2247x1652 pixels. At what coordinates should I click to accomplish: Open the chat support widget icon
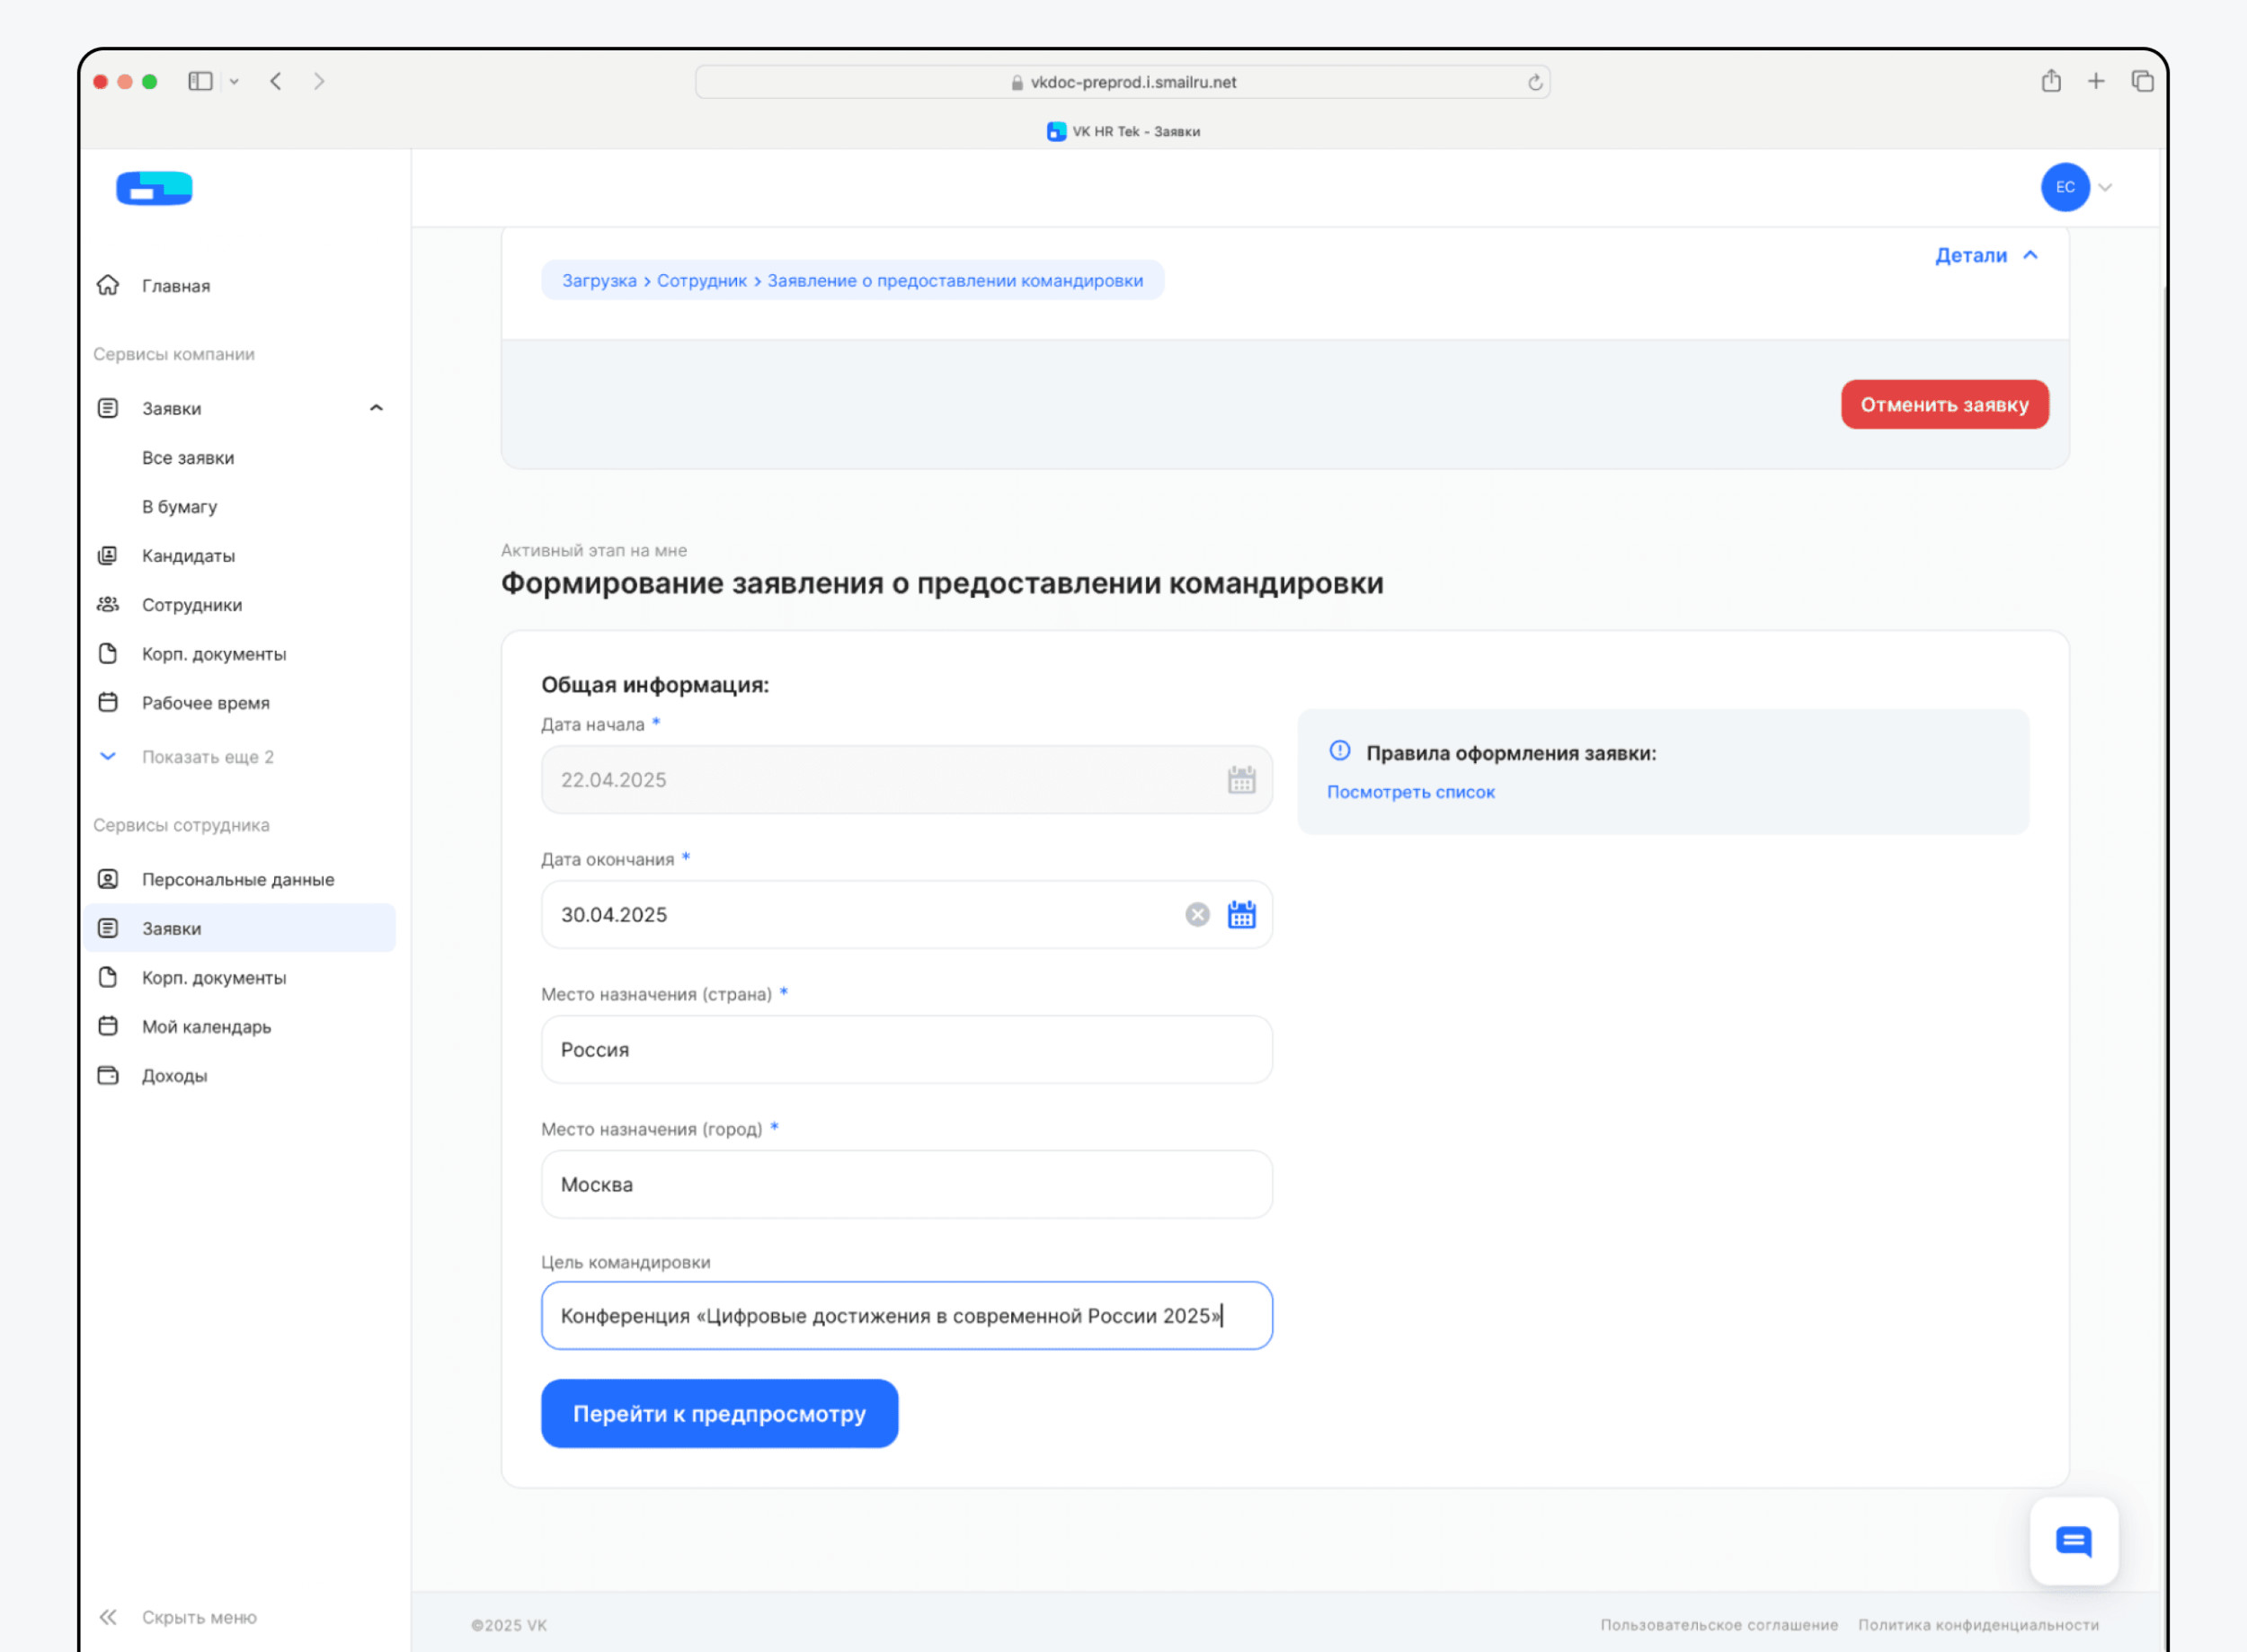[x=2073, y=1541]
